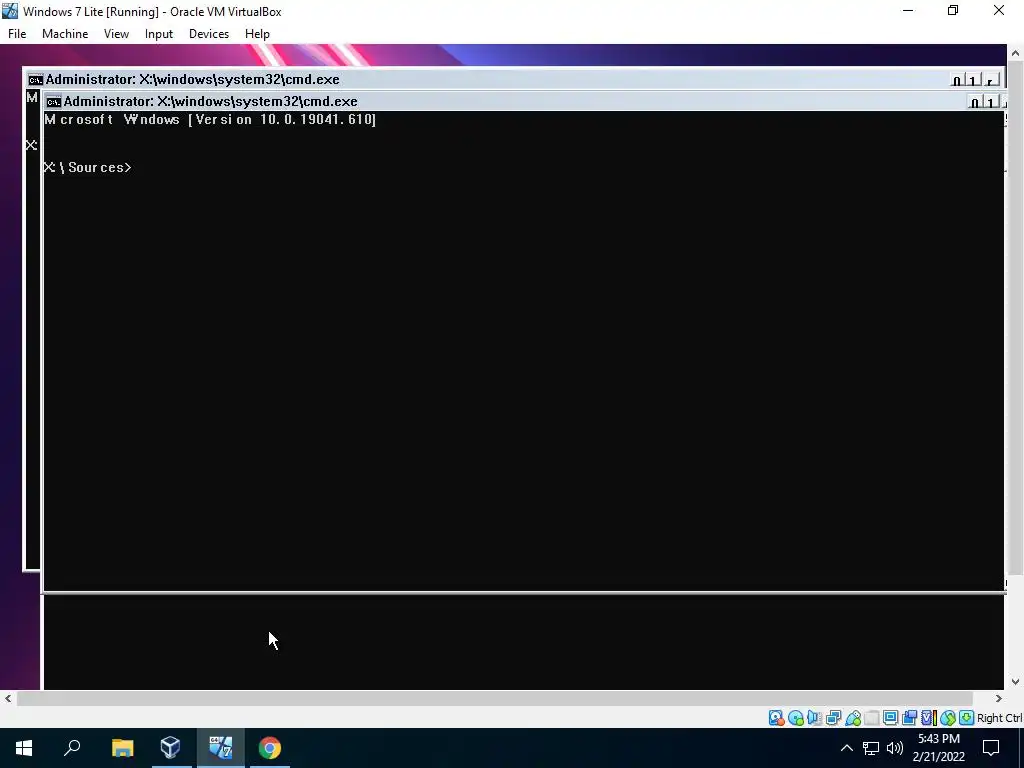
Task: Click the VirtualBox window title bar icon
Action: pyautogui.click(x=10, y=11)
